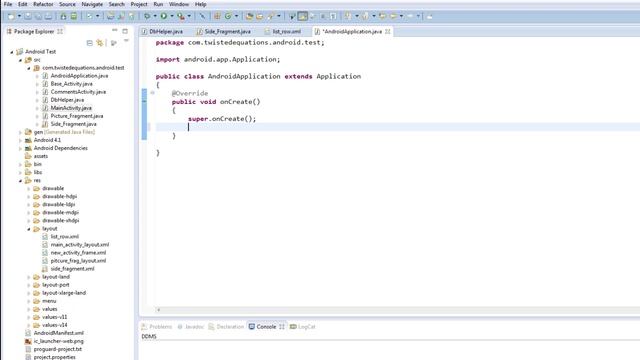
Task: Open the Refactor menu
Action: (x=43, y=4)
